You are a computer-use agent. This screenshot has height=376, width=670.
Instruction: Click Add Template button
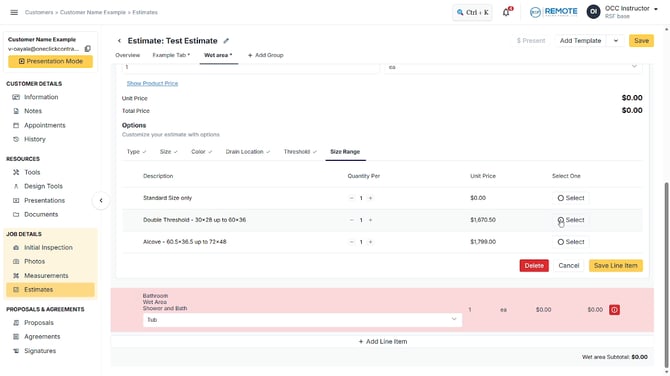point(580,41)
